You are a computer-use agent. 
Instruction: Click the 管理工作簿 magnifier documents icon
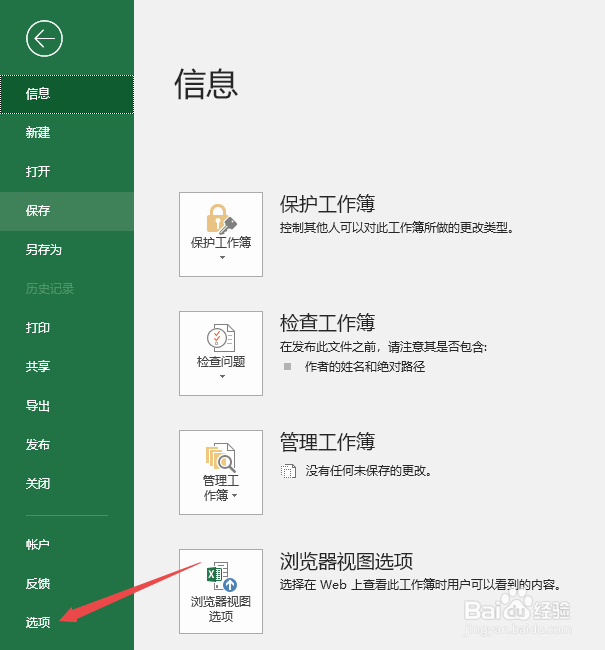[221, 458]
